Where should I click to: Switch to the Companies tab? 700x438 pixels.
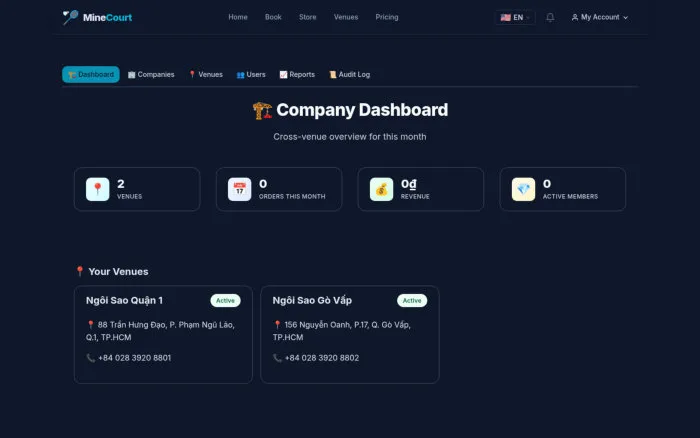click(x=151, y=75)
